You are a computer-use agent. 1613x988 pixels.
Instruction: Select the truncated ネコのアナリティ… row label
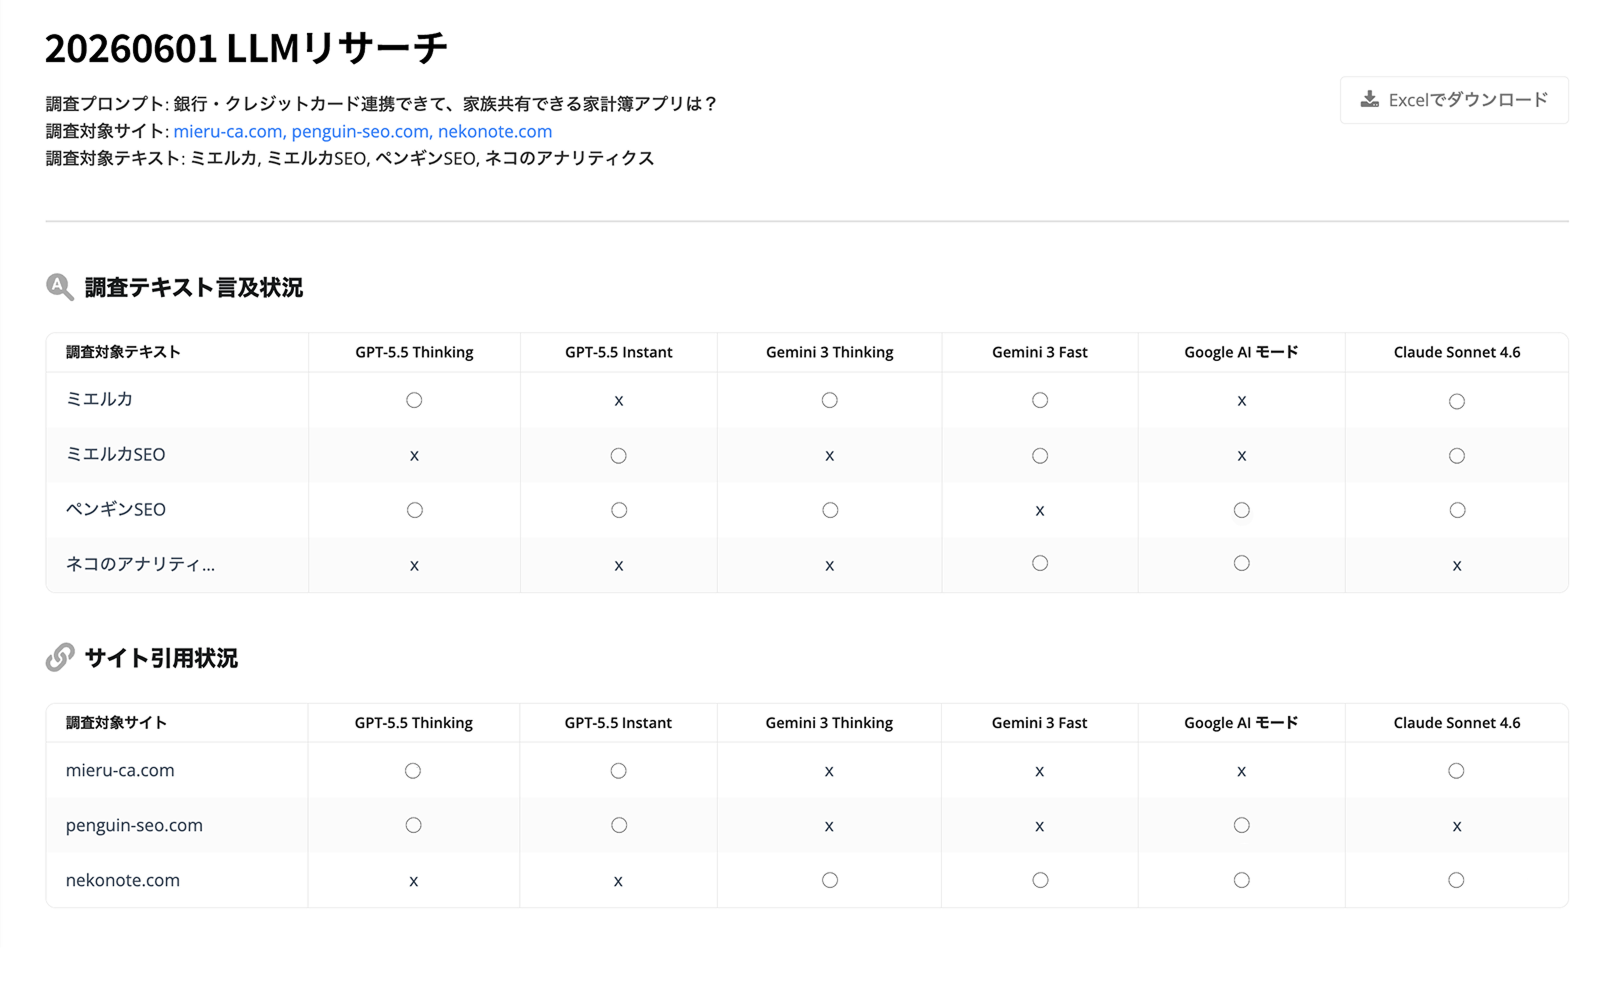[140, 564]
